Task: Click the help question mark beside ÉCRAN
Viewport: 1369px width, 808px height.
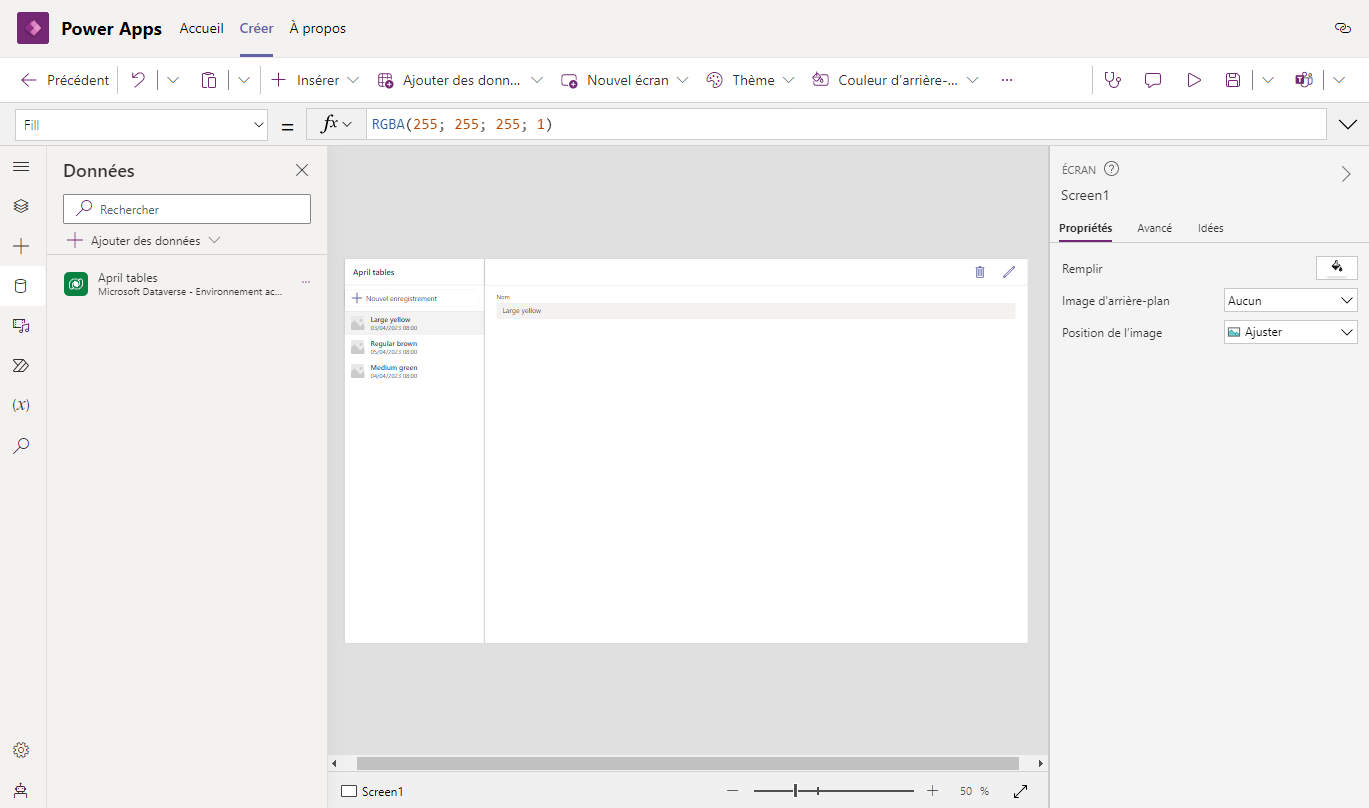Action: point(1111,169)
